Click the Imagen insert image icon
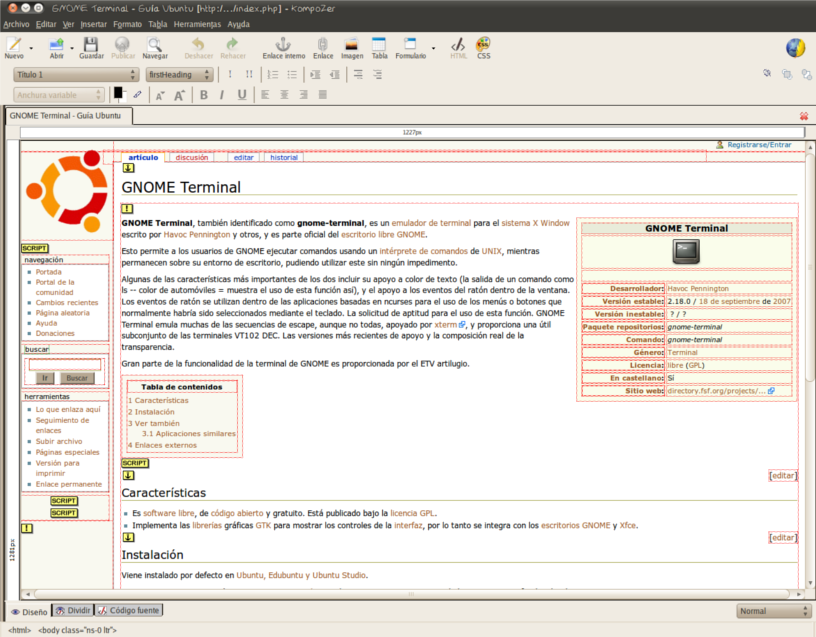 point(351,47)
